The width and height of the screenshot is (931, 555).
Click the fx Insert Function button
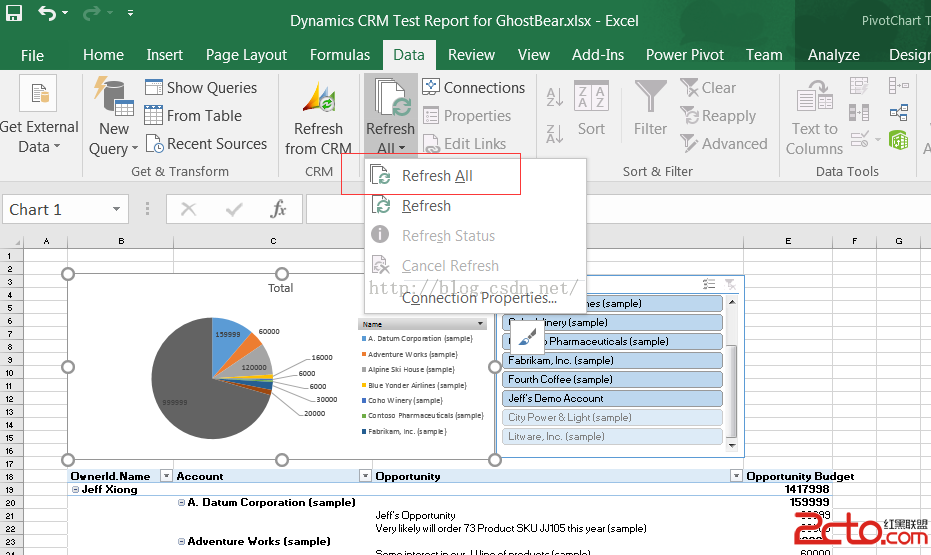point(278,209)
